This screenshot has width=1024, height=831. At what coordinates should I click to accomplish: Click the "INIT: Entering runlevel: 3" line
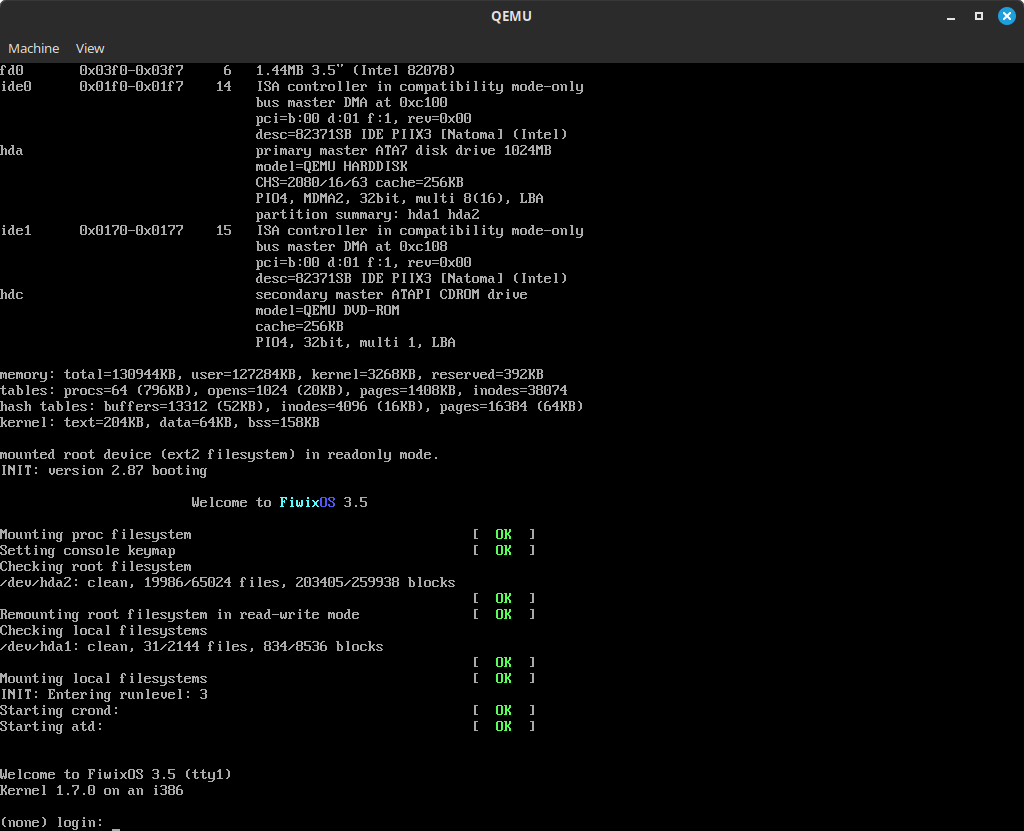(x=104, y=694)
